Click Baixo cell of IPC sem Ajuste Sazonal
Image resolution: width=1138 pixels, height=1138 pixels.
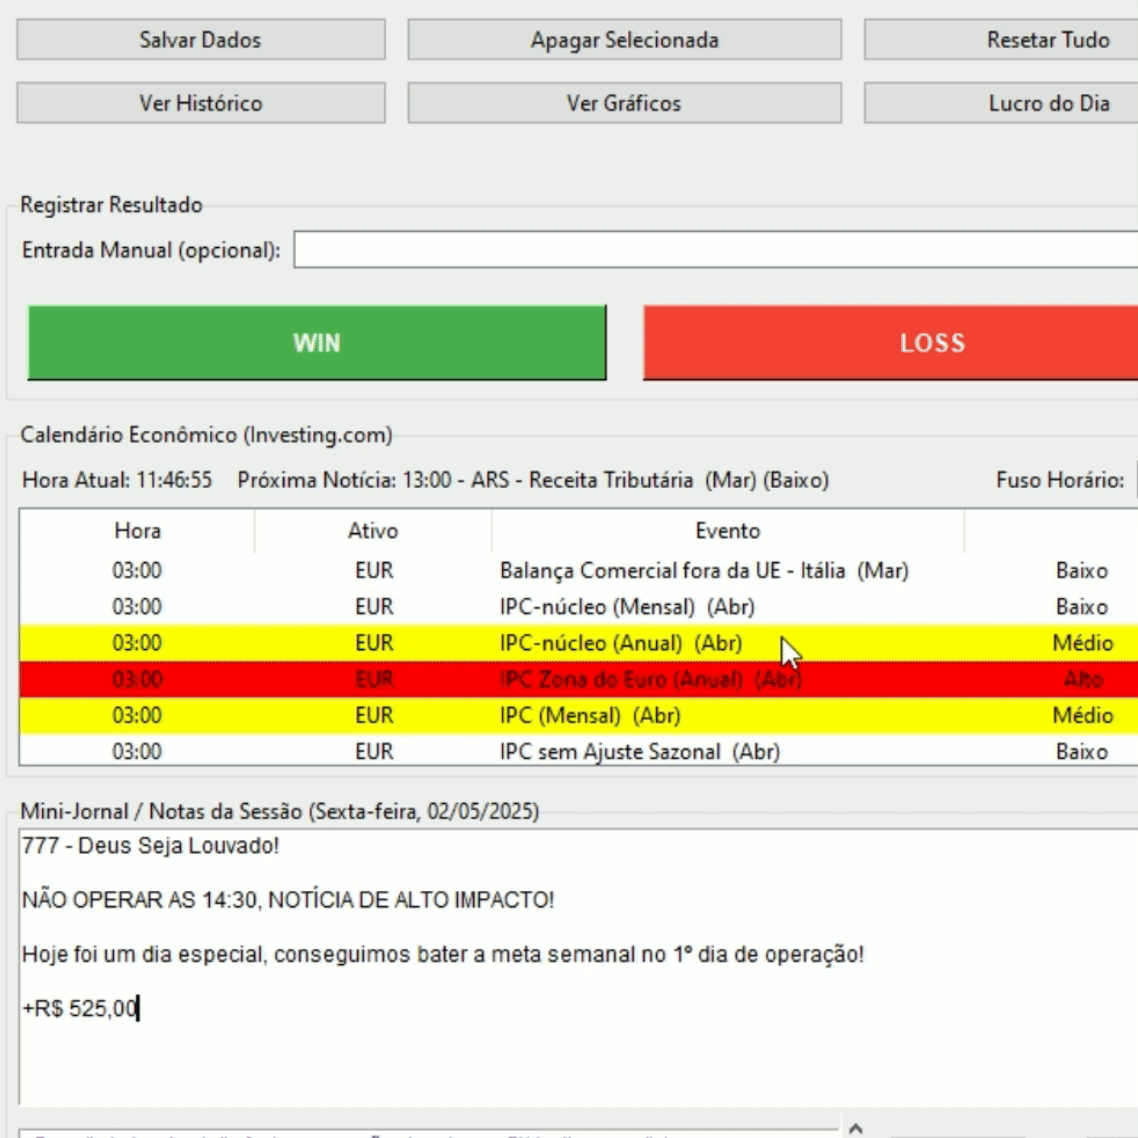[x=1082, y=751]
